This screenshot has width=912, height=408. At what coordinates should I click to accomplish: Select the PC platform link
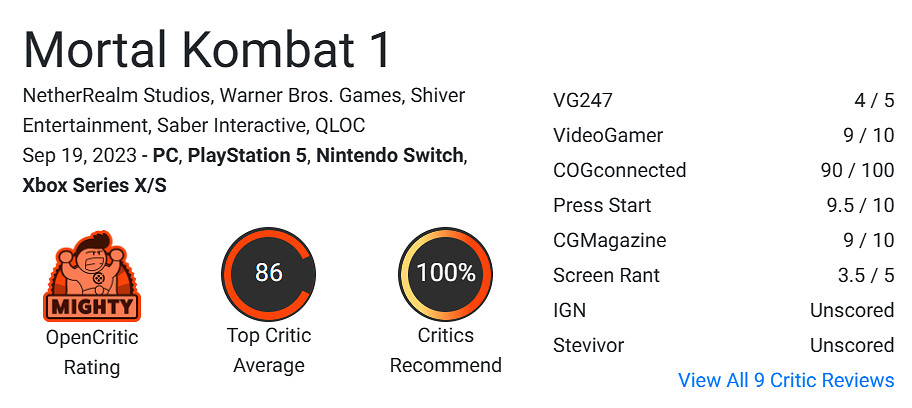coord(166,156)
